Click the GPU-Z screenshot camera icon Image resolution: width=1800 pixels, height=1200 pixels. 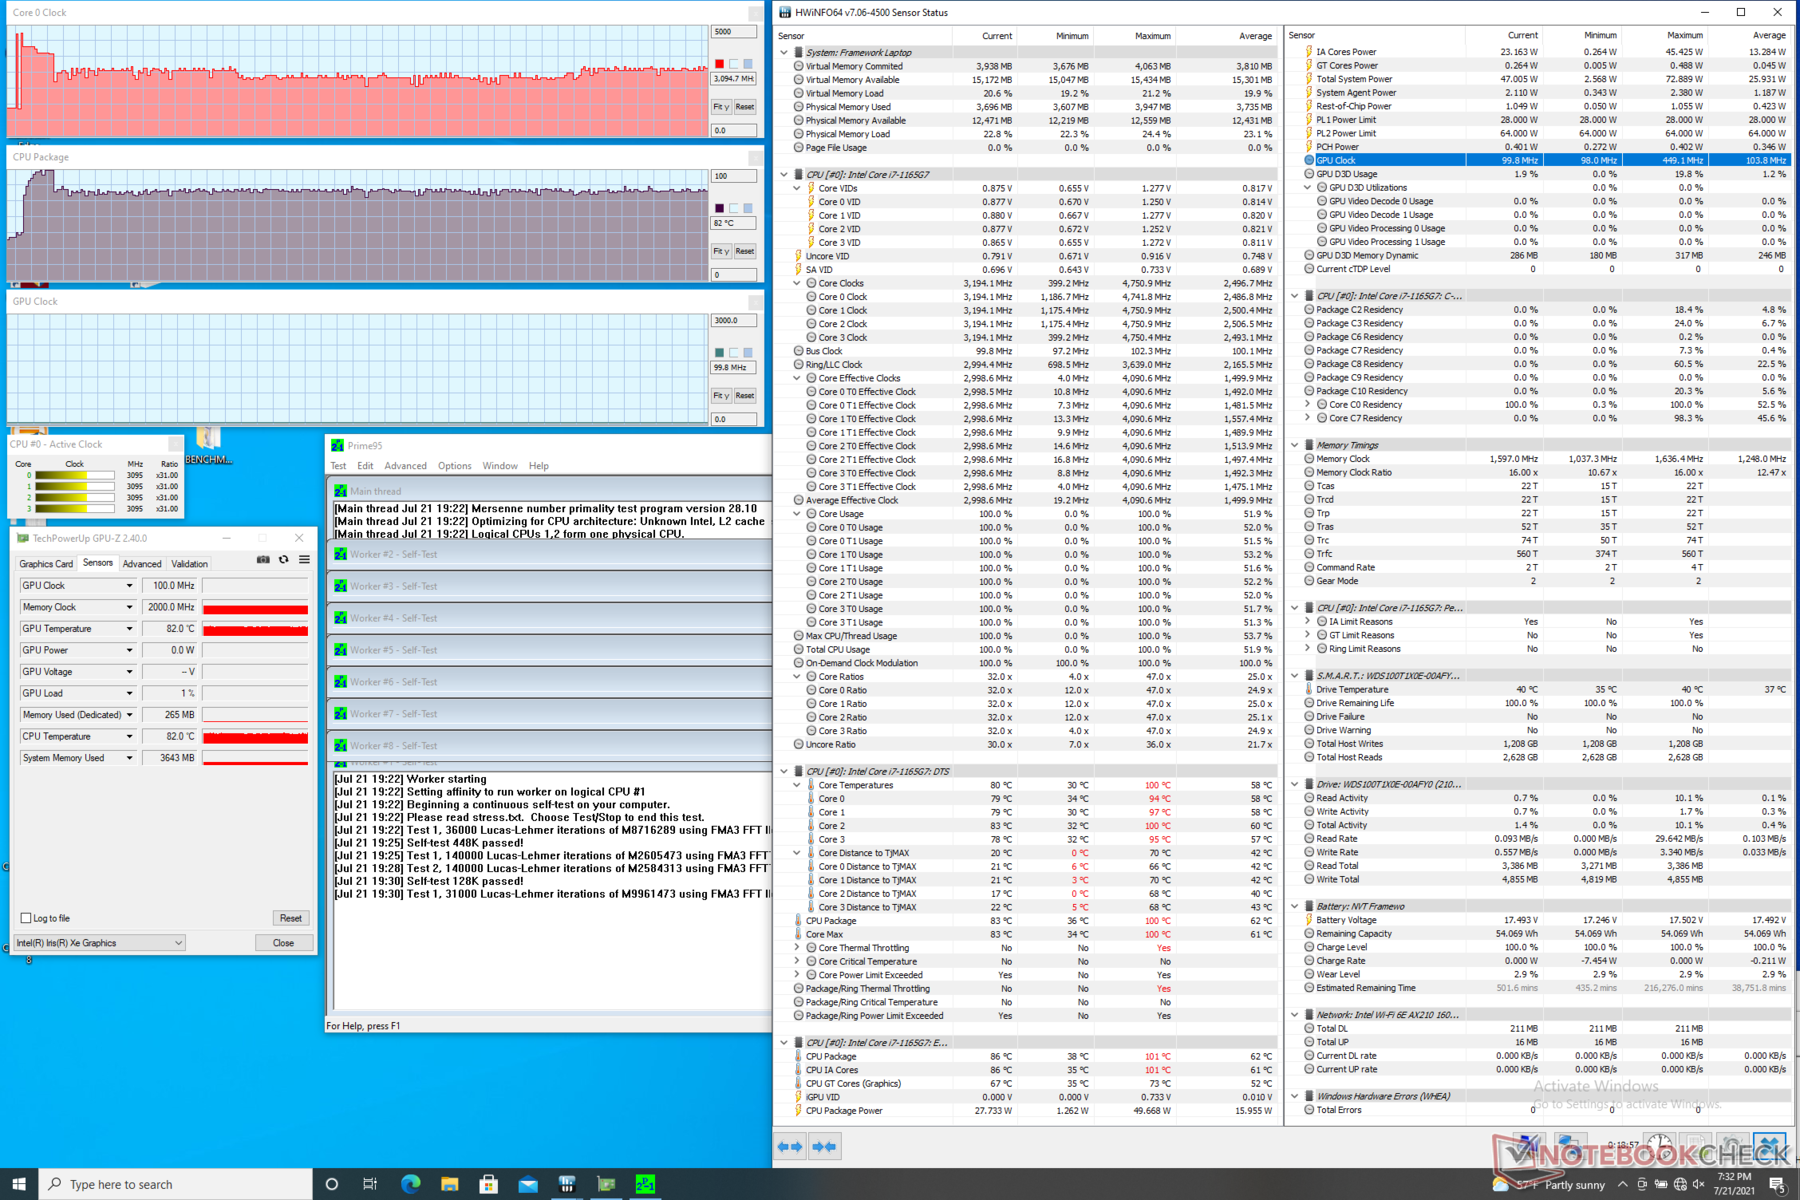click(263, 560)
